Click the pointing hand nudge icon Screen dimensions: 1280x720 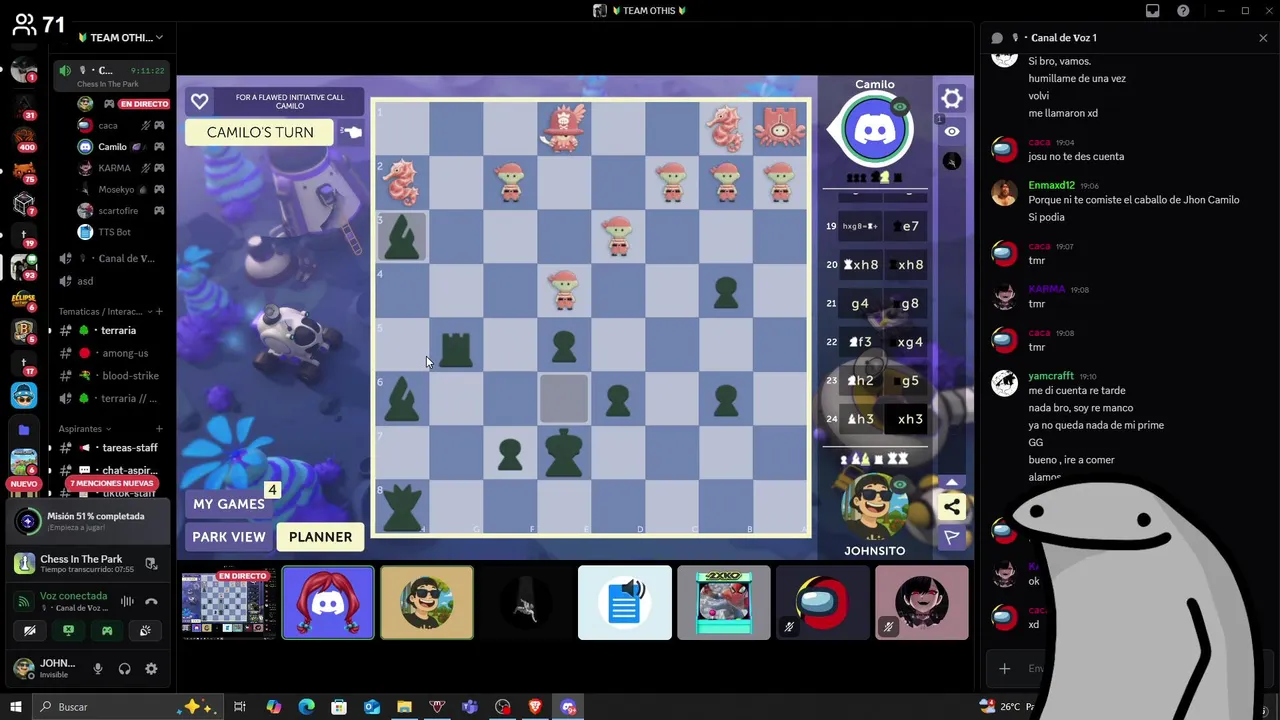coord(350,132)
